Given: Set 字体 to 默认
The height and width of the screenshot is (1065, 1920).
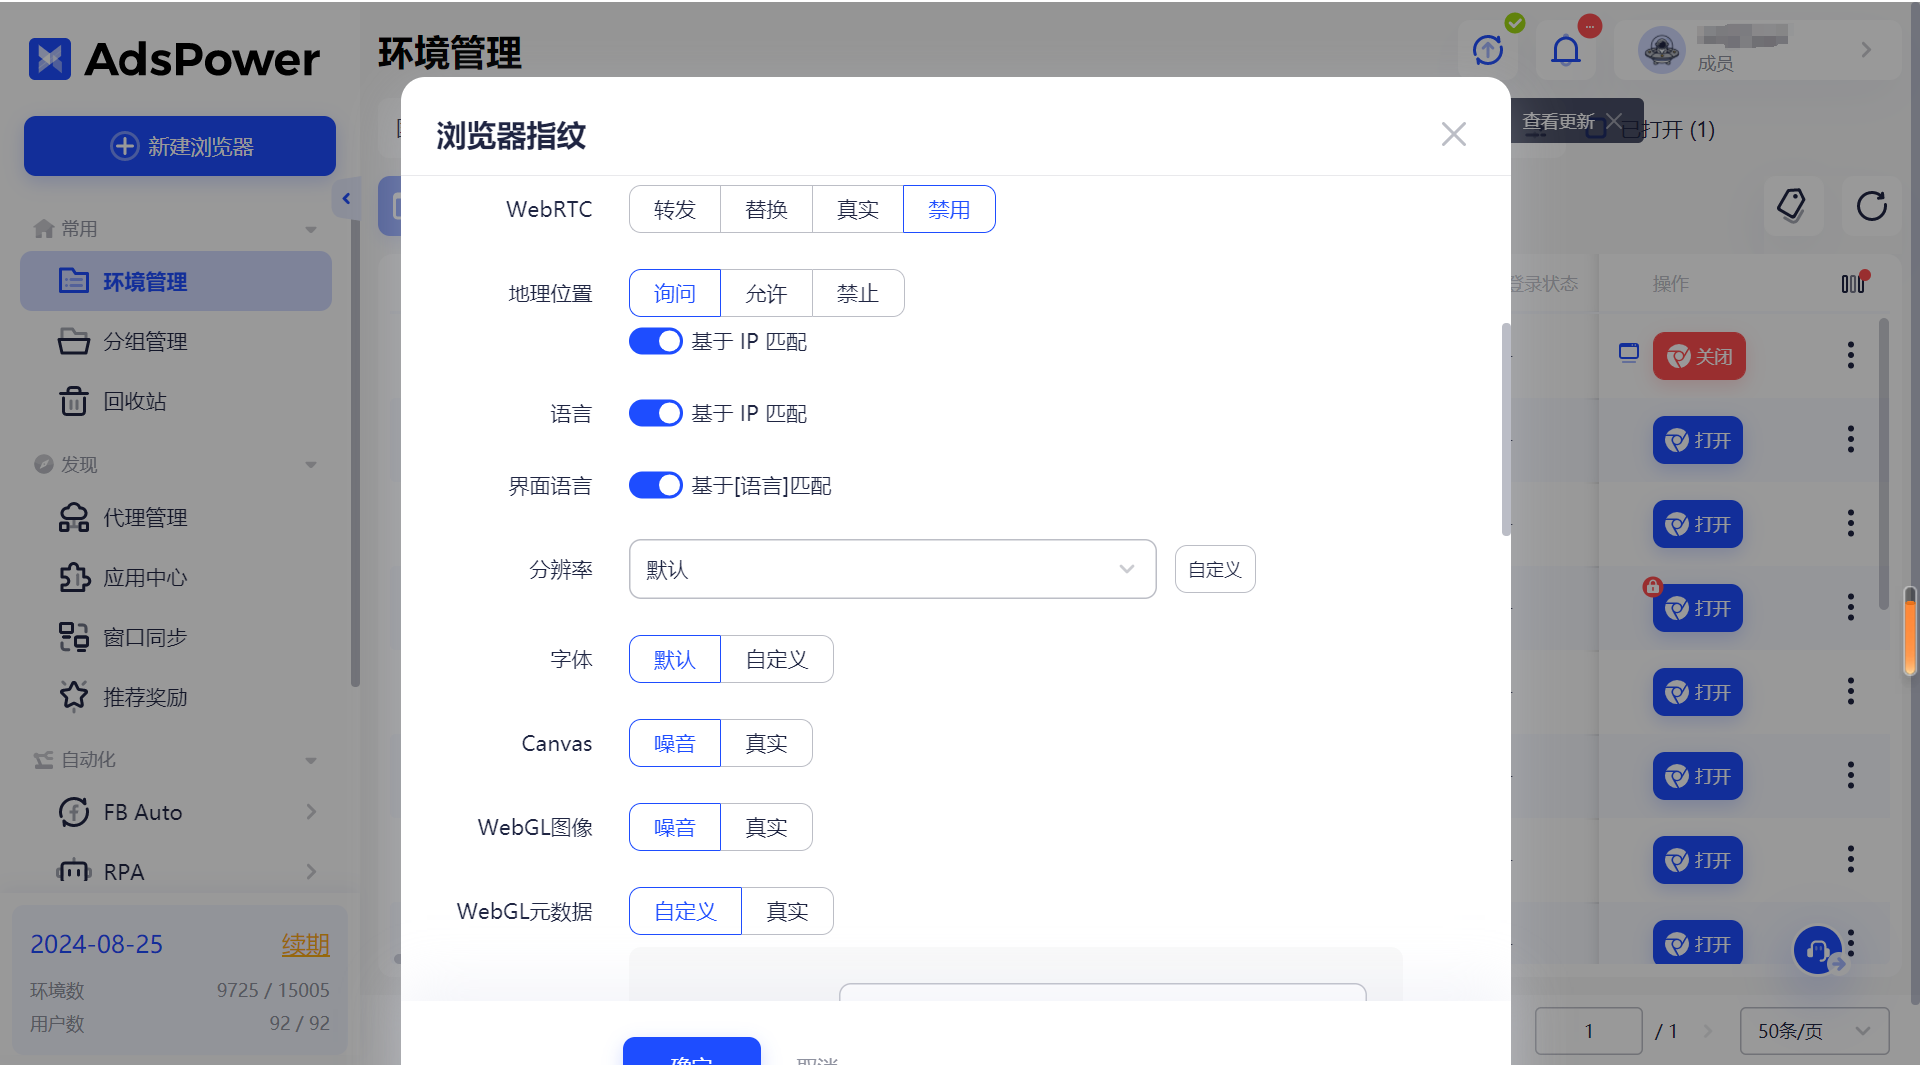Looking at the screenshot, I should pyautogui.click(x=675, y=659).
